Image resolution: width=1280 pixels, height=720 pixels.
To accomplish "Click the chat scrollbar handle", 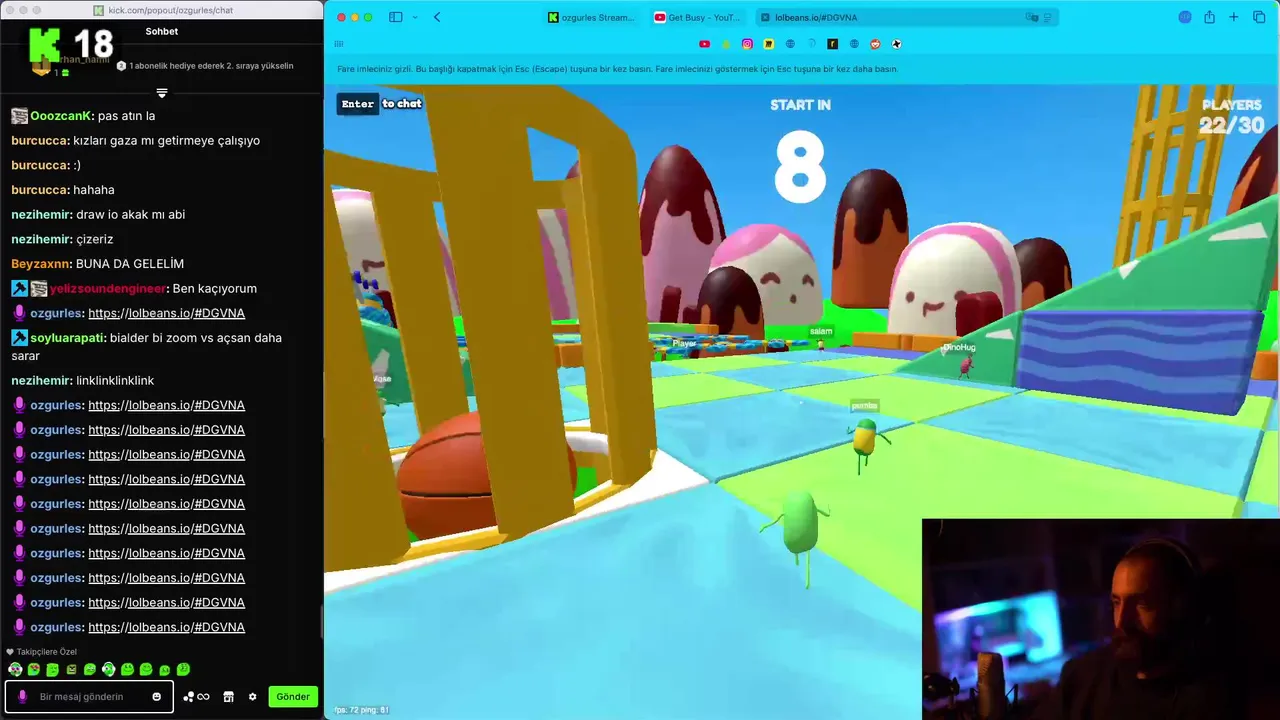I will click(x=321, y=622).
